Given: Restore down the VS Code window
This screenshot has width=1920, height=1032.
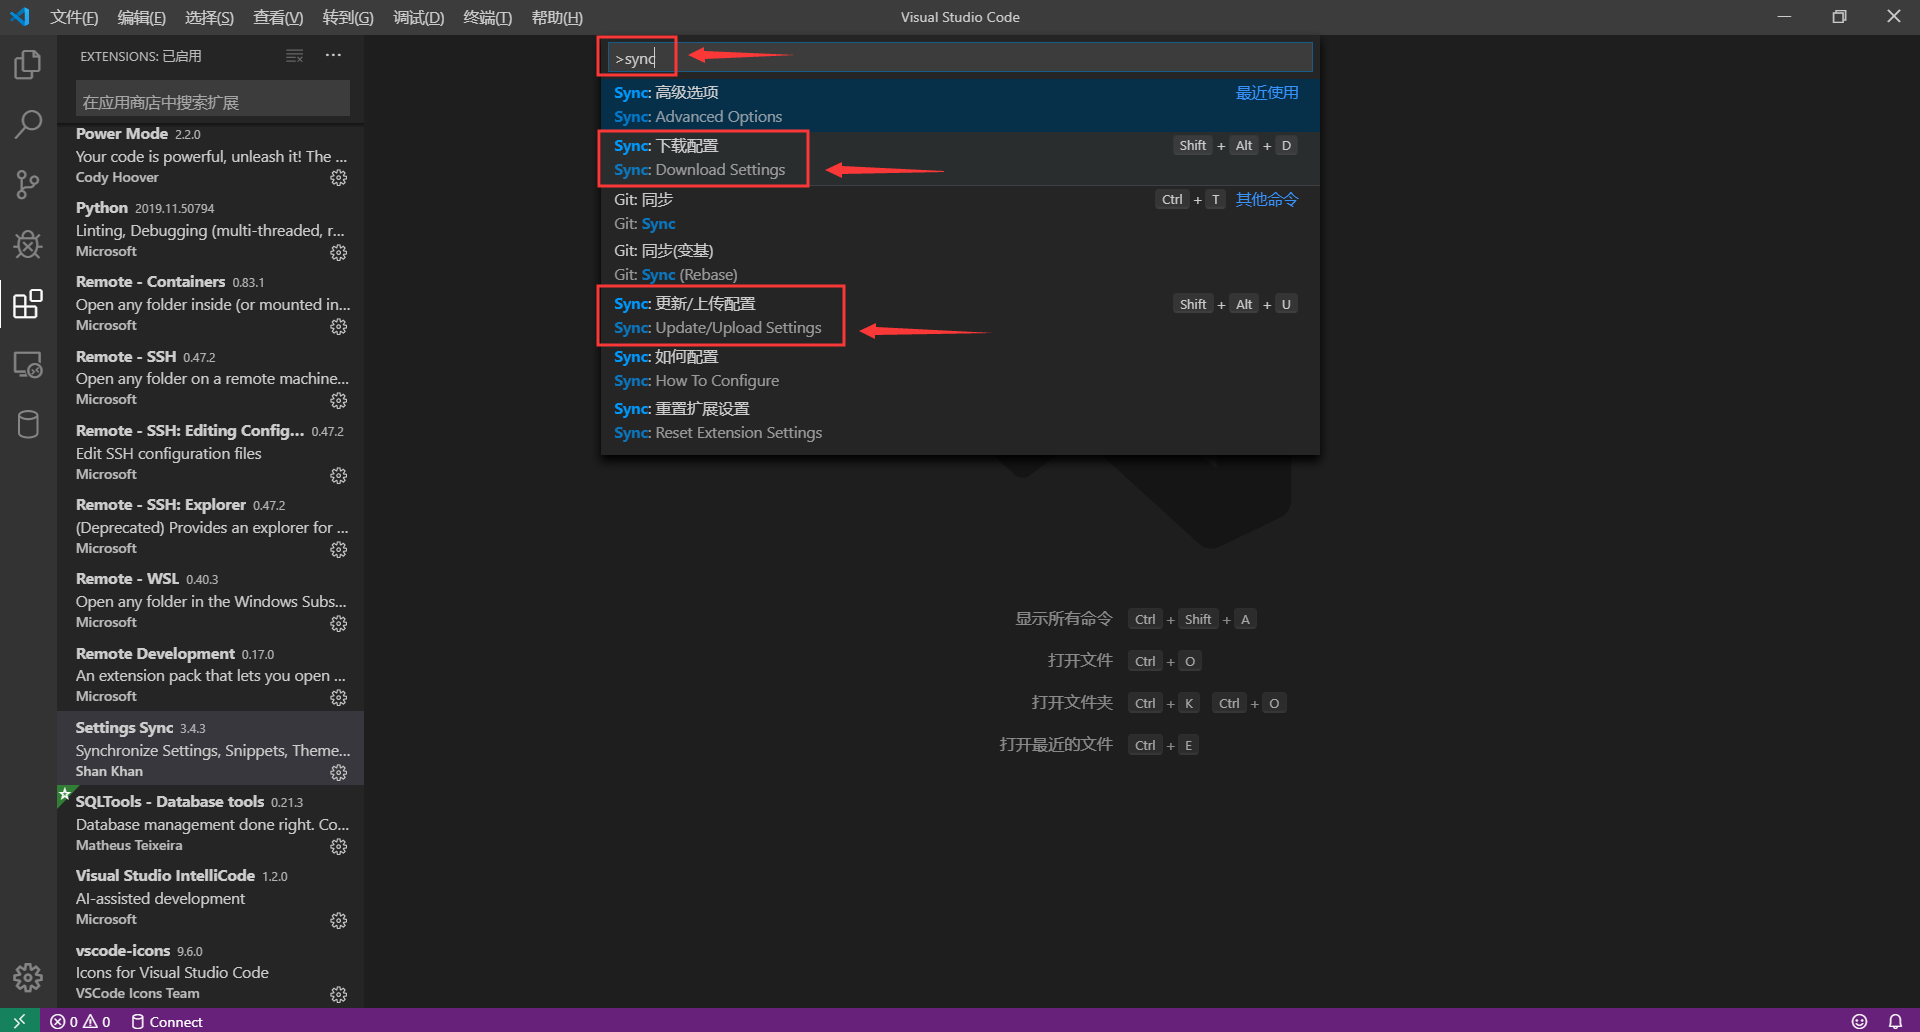Looking at the screenshot, I should (x=1839, y=17).
